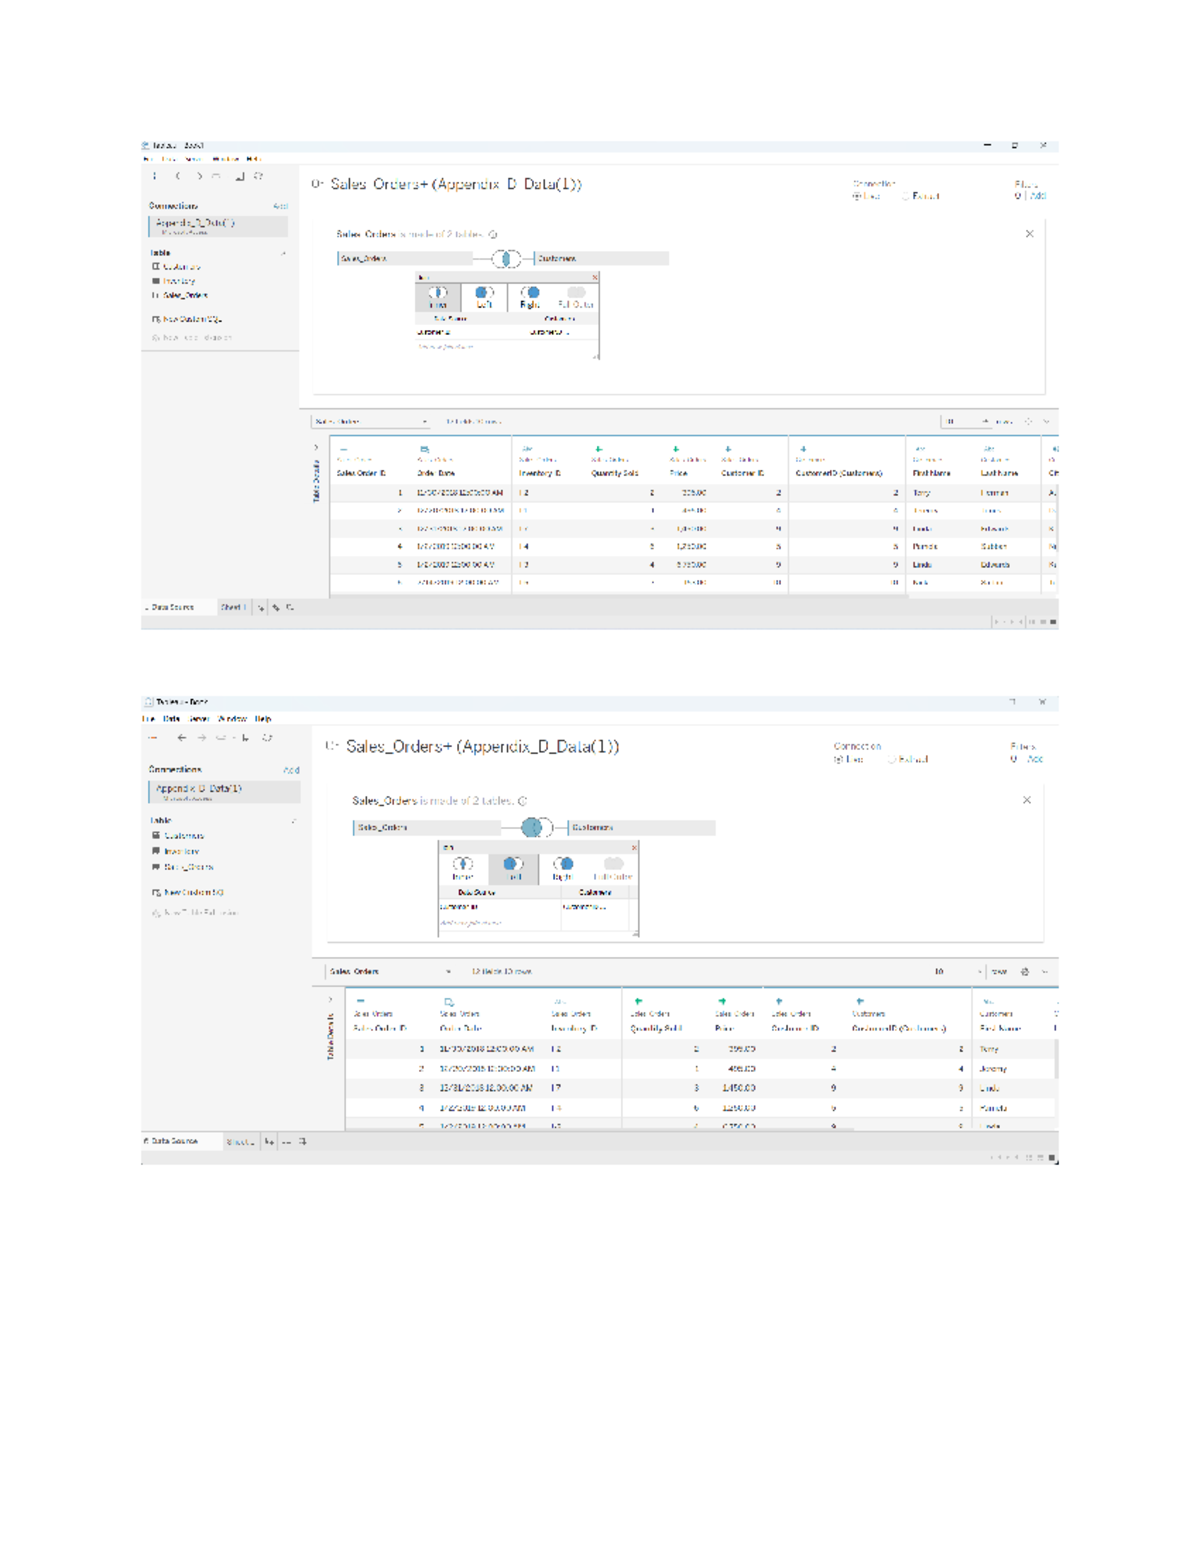
Task: Select Live connection radio in lower window
Action: click(839, 759)
